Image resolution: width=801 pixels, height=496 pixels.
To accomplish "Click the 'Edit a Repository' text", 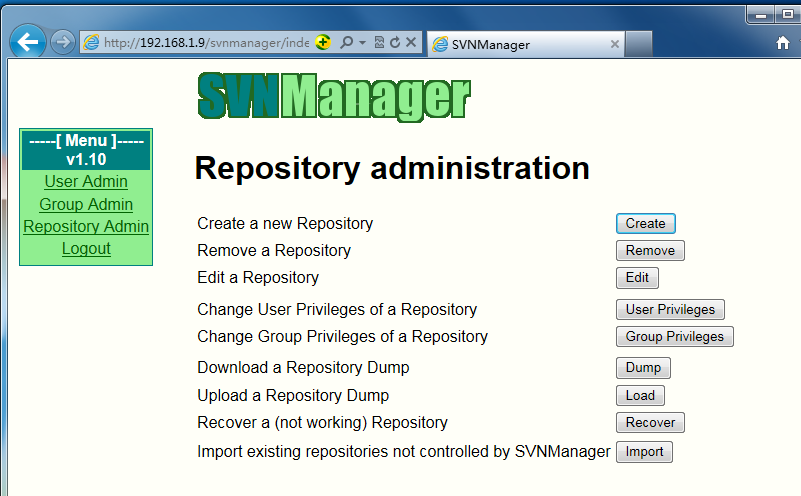I will pyautogui.click(x=258, y=278).
